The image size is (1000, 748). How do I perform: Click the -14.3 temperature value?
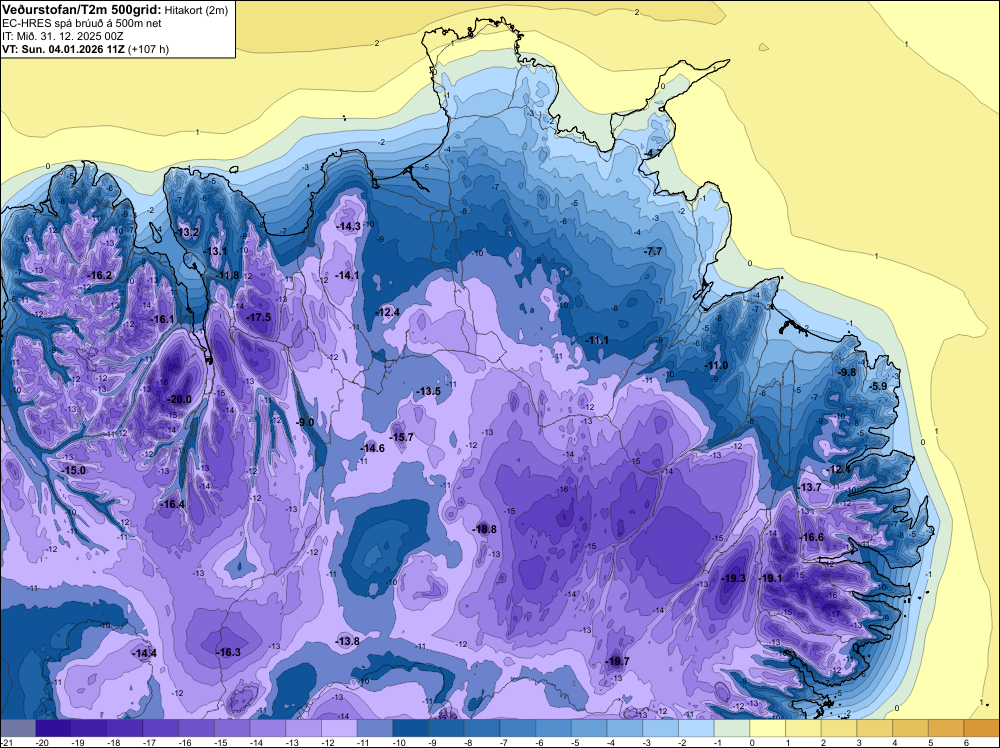click(x=348, y=226)
